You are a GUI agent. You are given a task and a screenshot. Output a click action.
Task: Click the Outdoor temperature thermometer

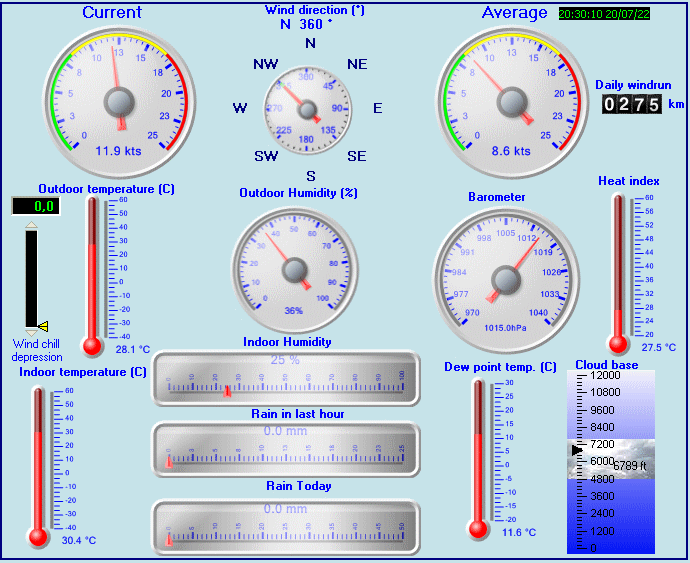pos(93,275)
